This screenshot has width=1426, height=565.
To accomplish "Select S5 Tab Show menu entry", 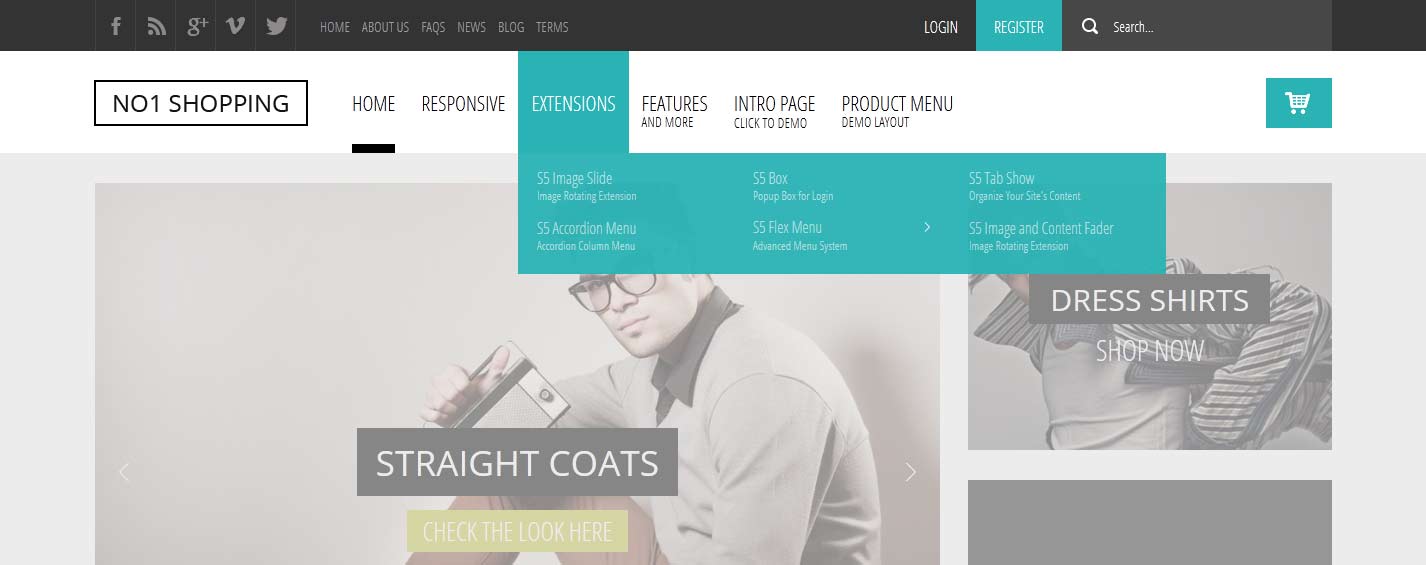I will tap(1024, 186).
